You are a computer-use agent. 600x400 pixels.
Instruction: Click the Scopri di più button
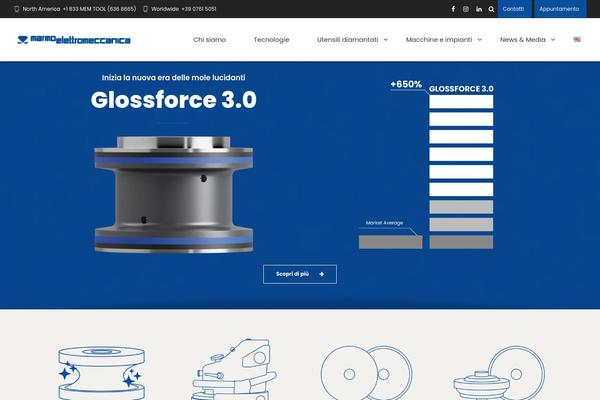300,274
